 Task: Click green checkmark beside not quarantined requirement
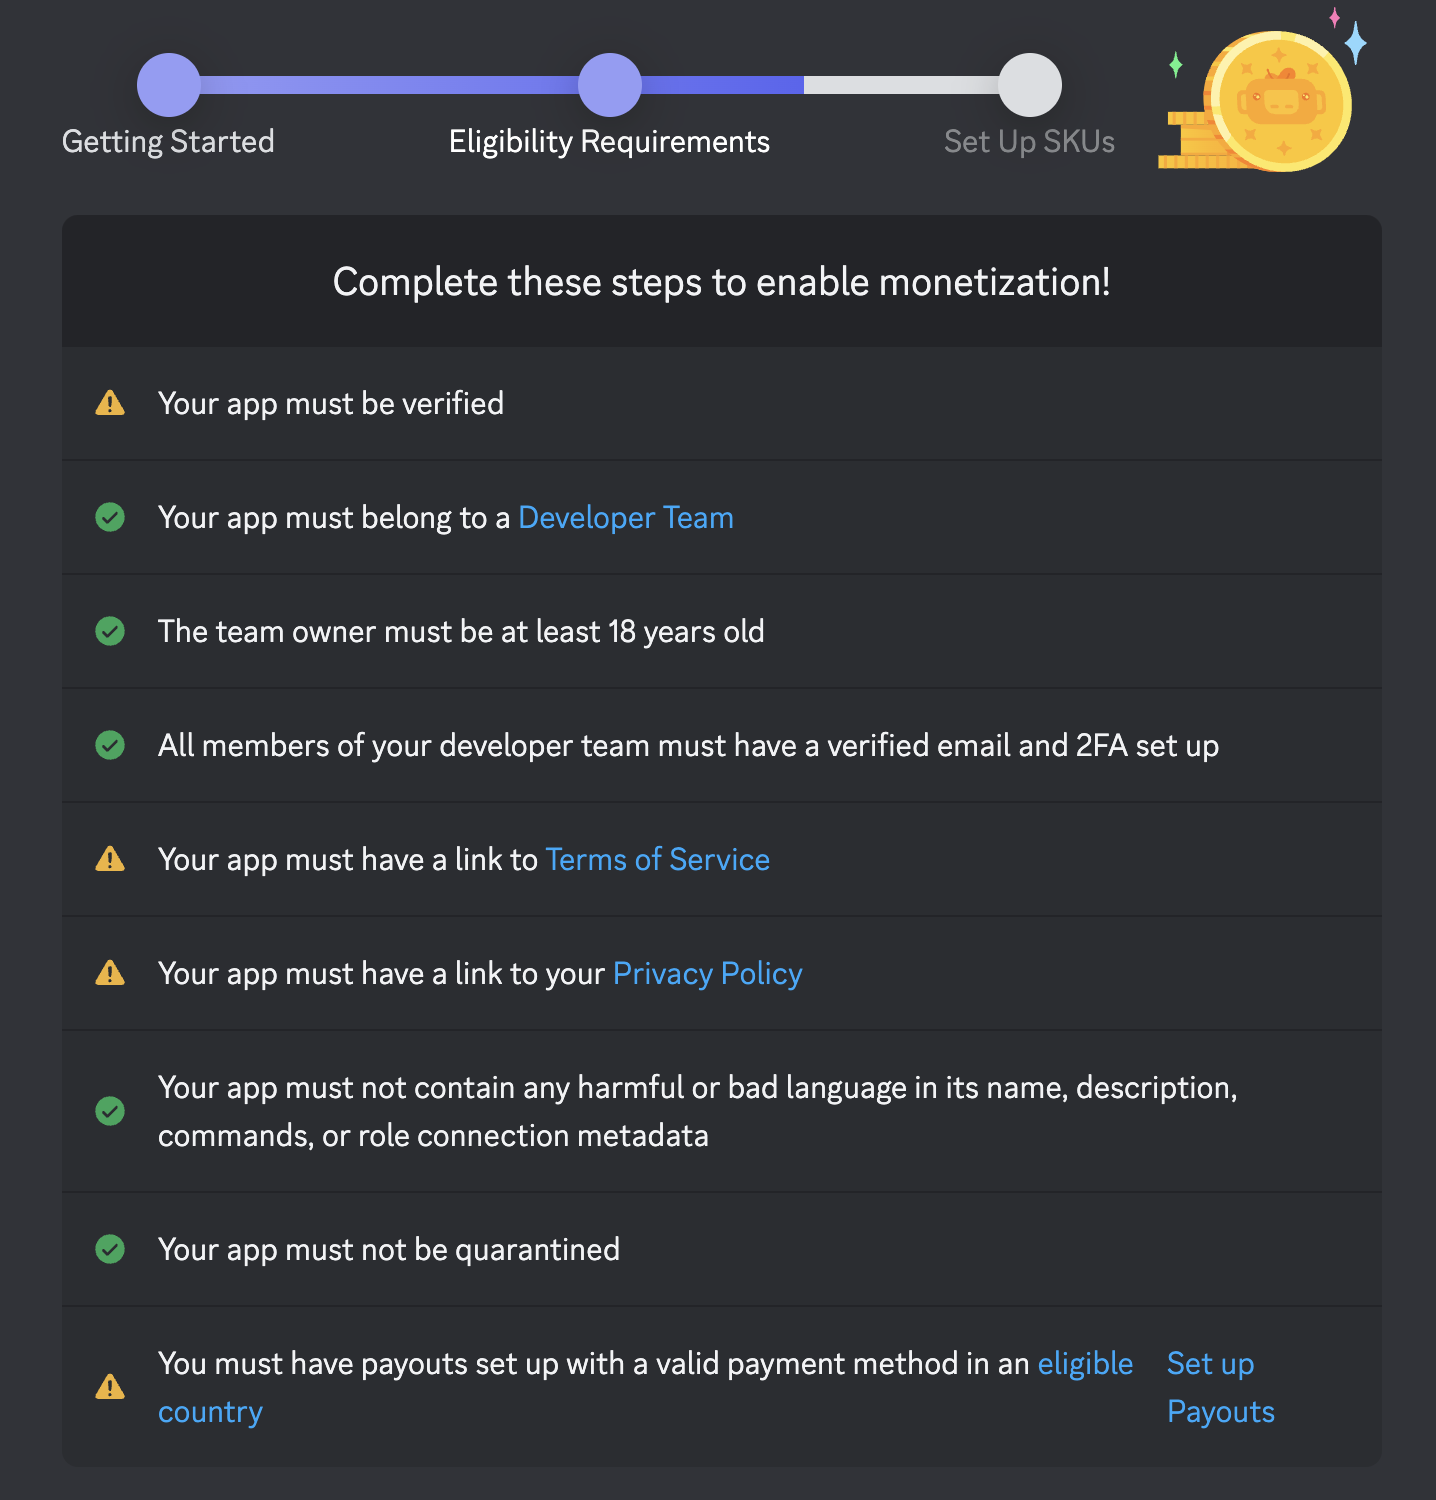(110, 1249)
